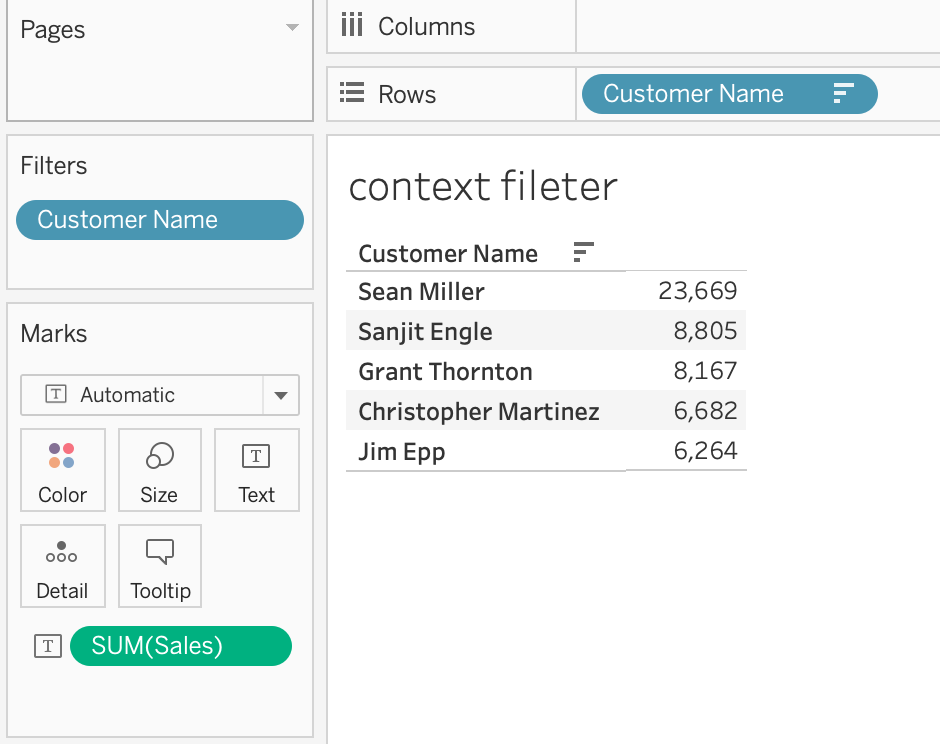The height and width of the screenshot is (744, 940).
Task: Open the Text marks card
Action: pos(257,470)
